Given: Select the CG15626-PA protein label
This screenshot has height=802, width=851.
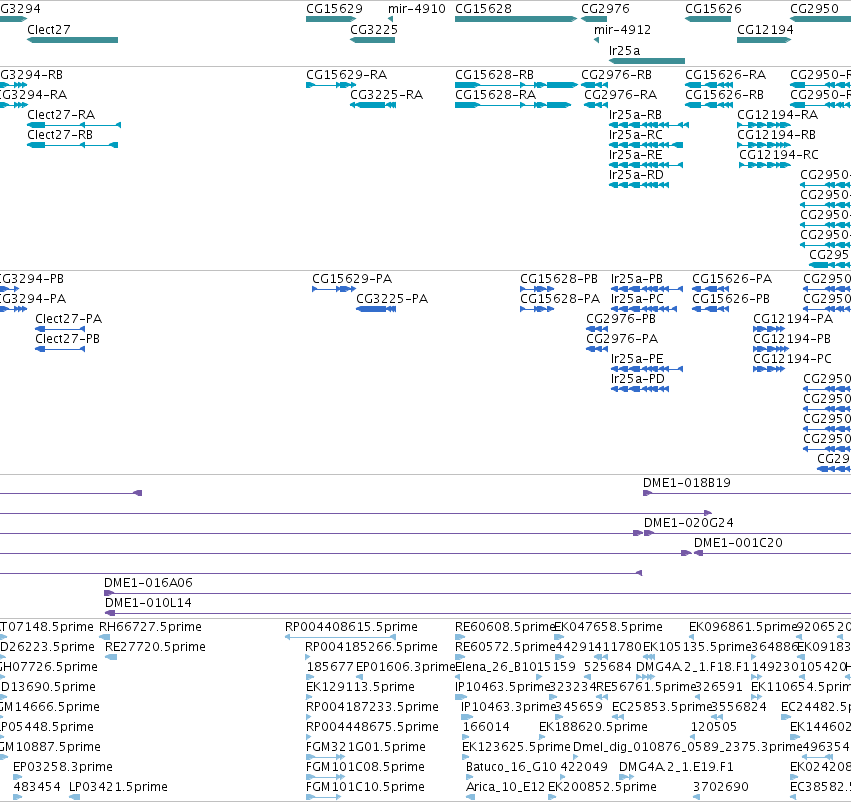Looking at the screenshot, I should [x=732, y=279].
